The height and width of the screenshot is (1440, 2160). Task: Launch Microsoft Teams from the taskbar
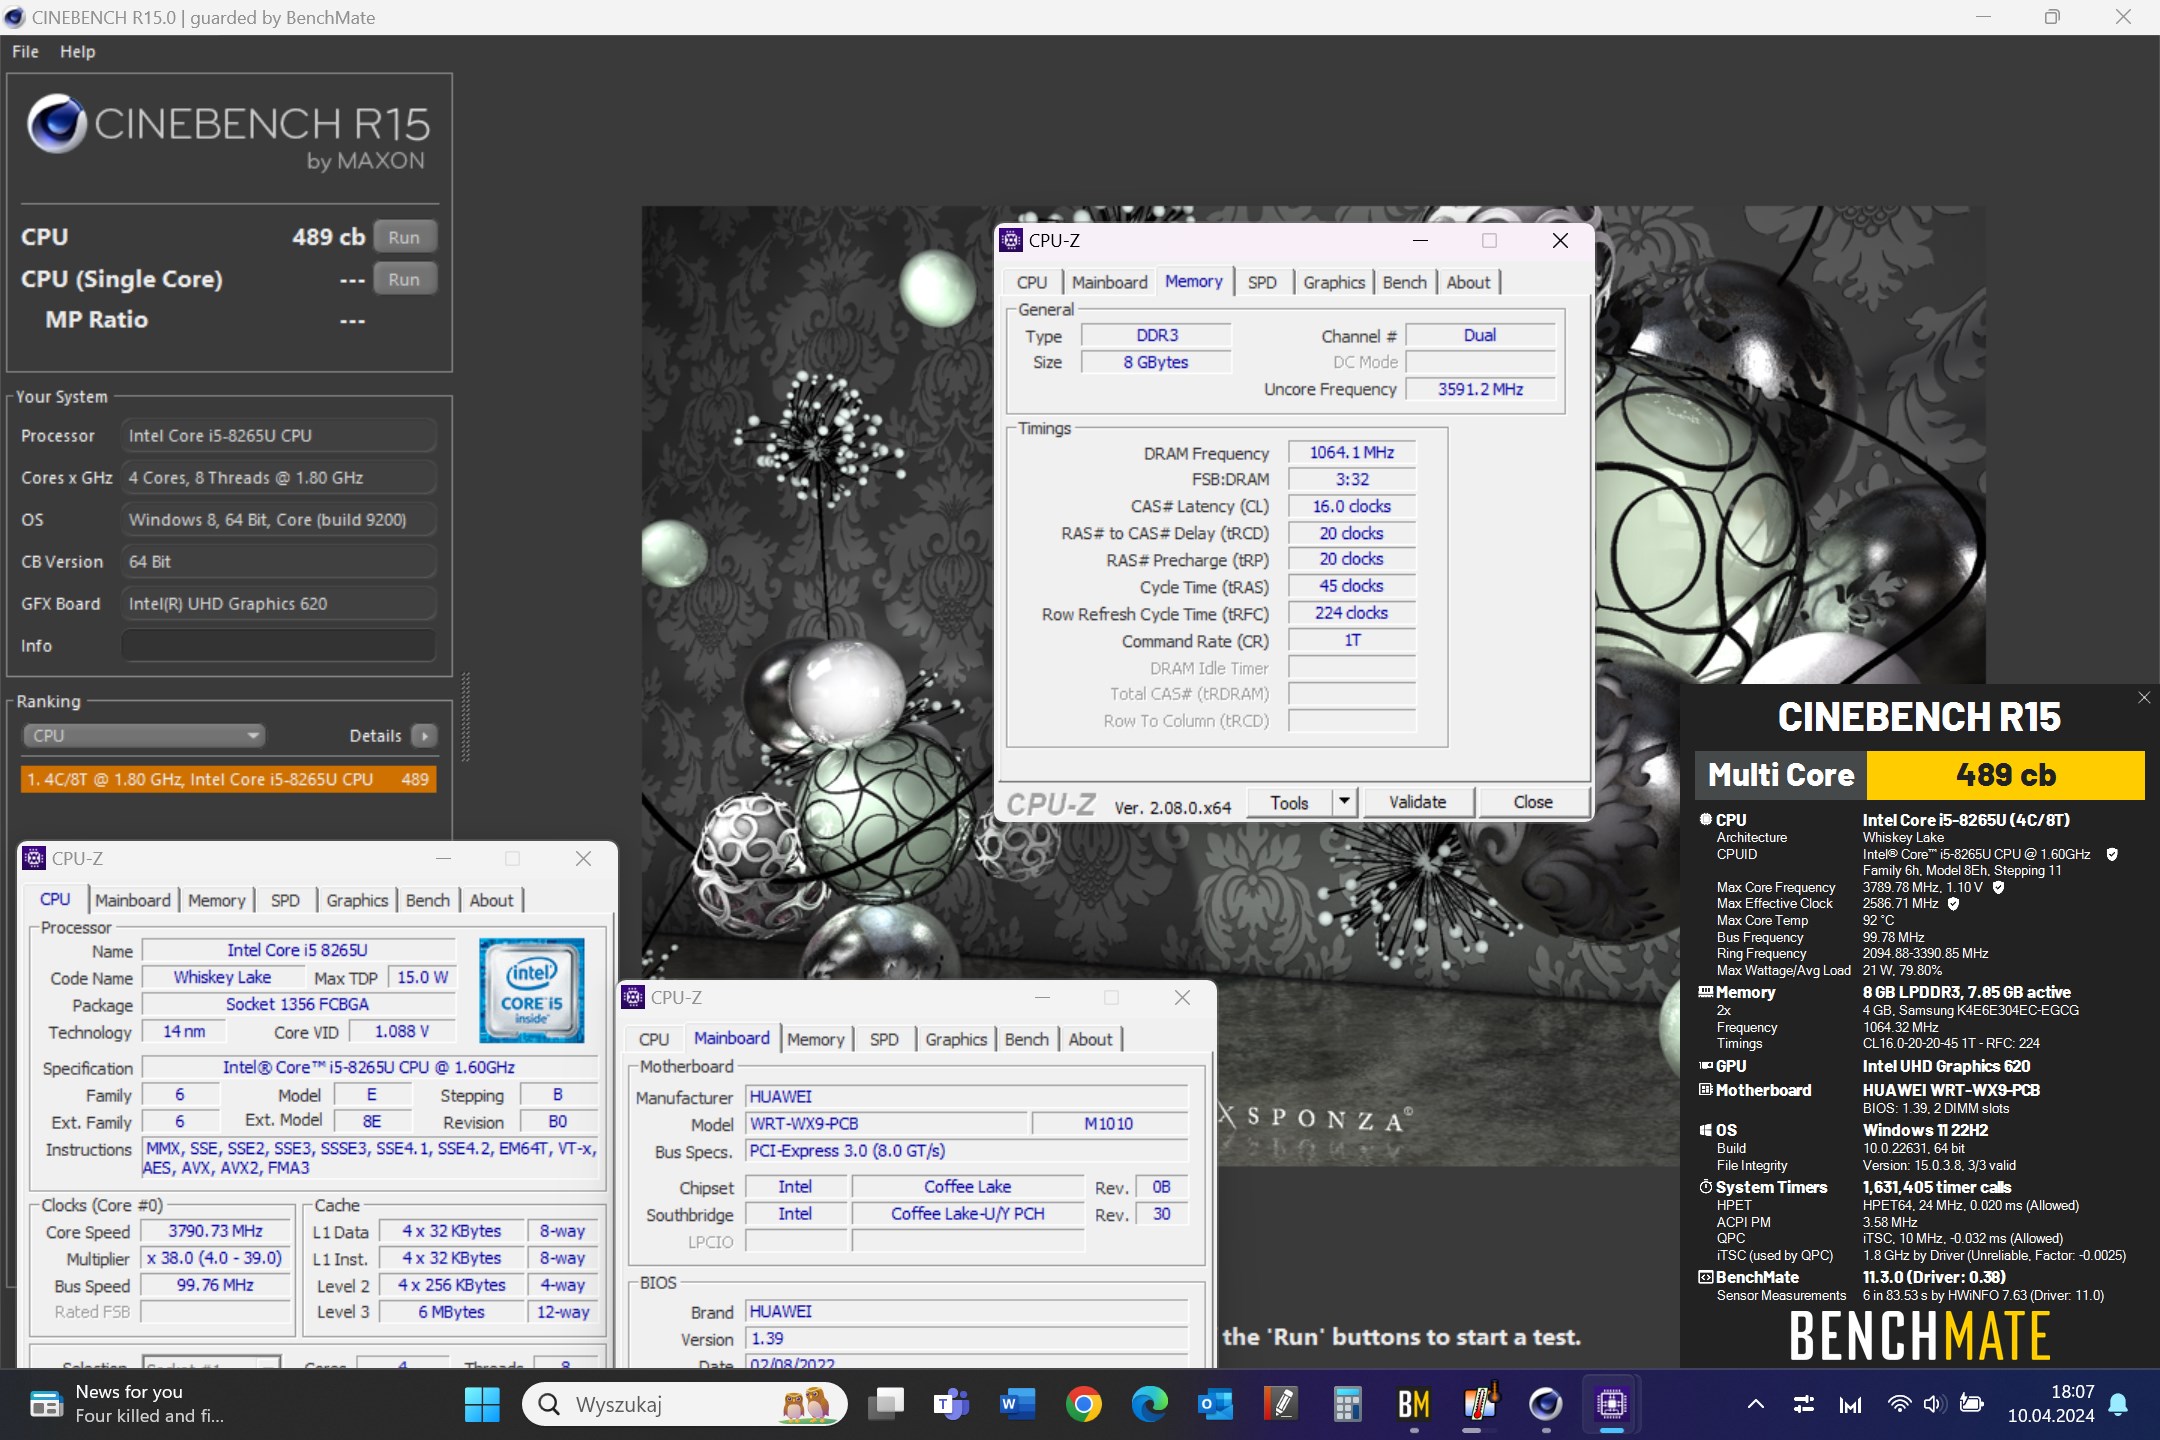950,1405
